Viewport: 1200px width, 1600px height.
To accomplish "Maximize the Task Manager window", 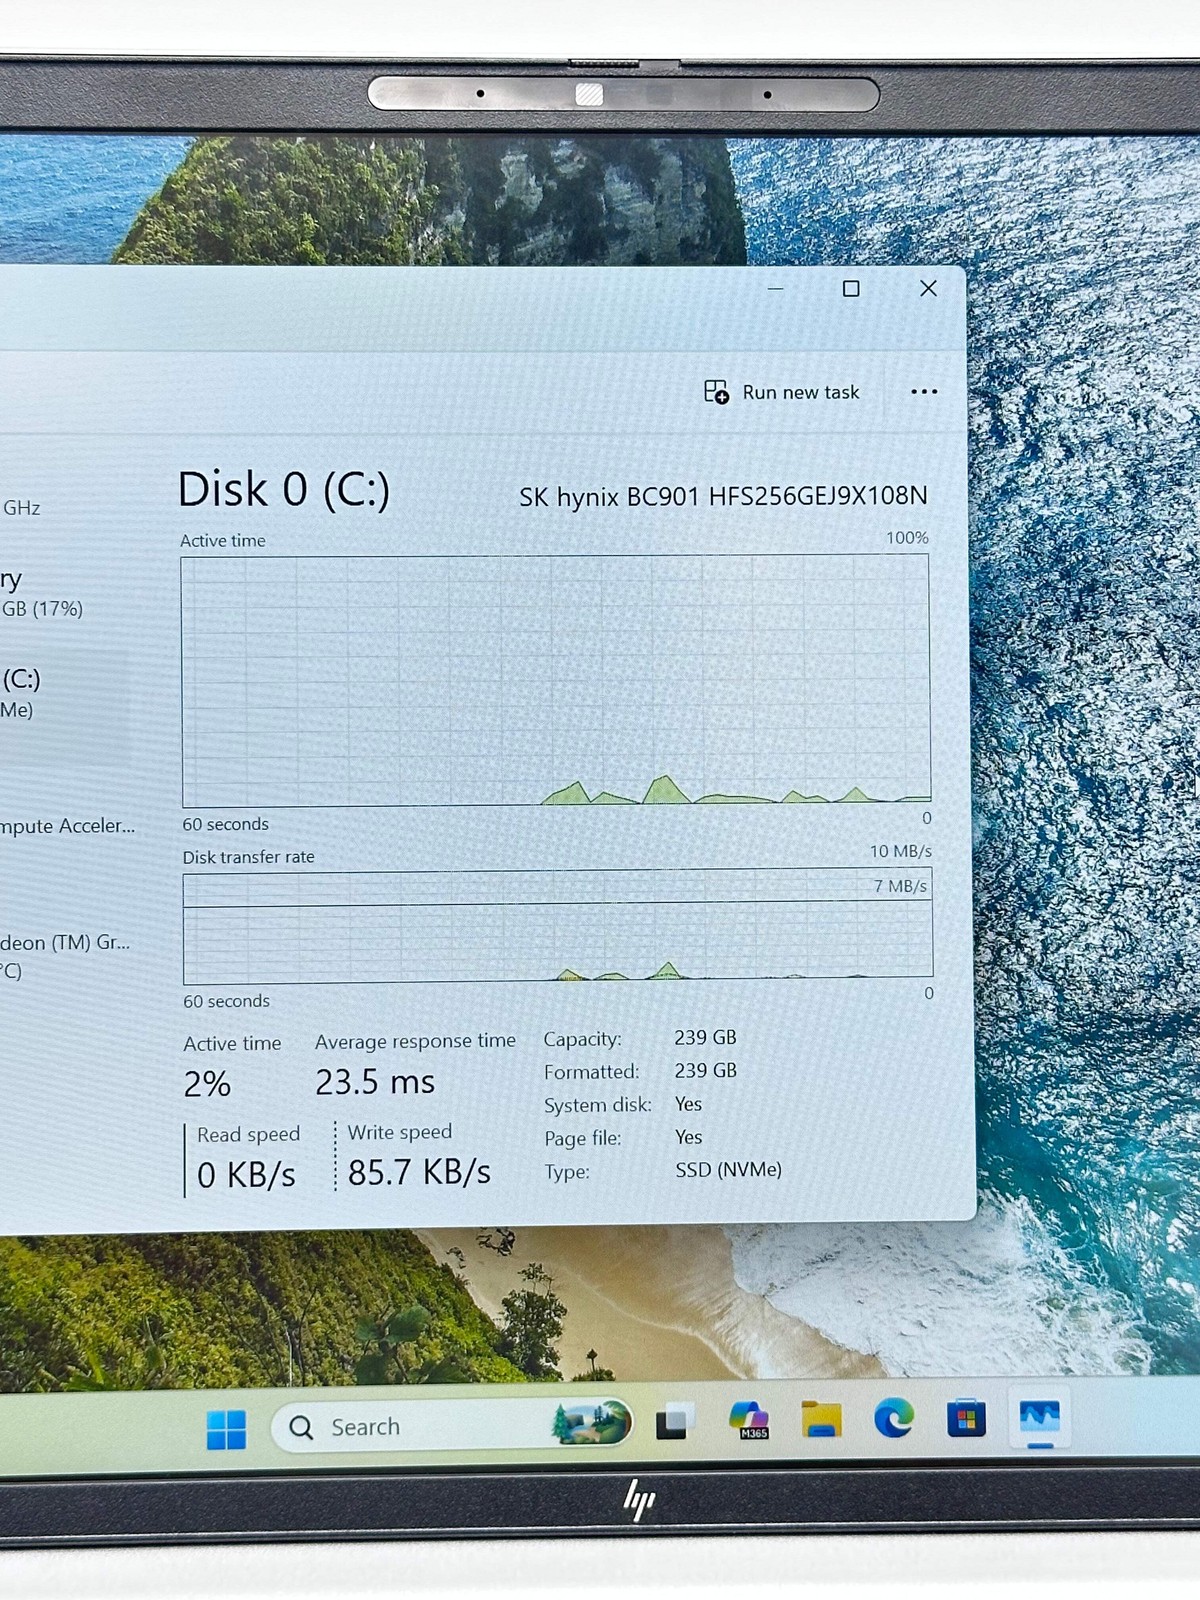I will (851, 288).
